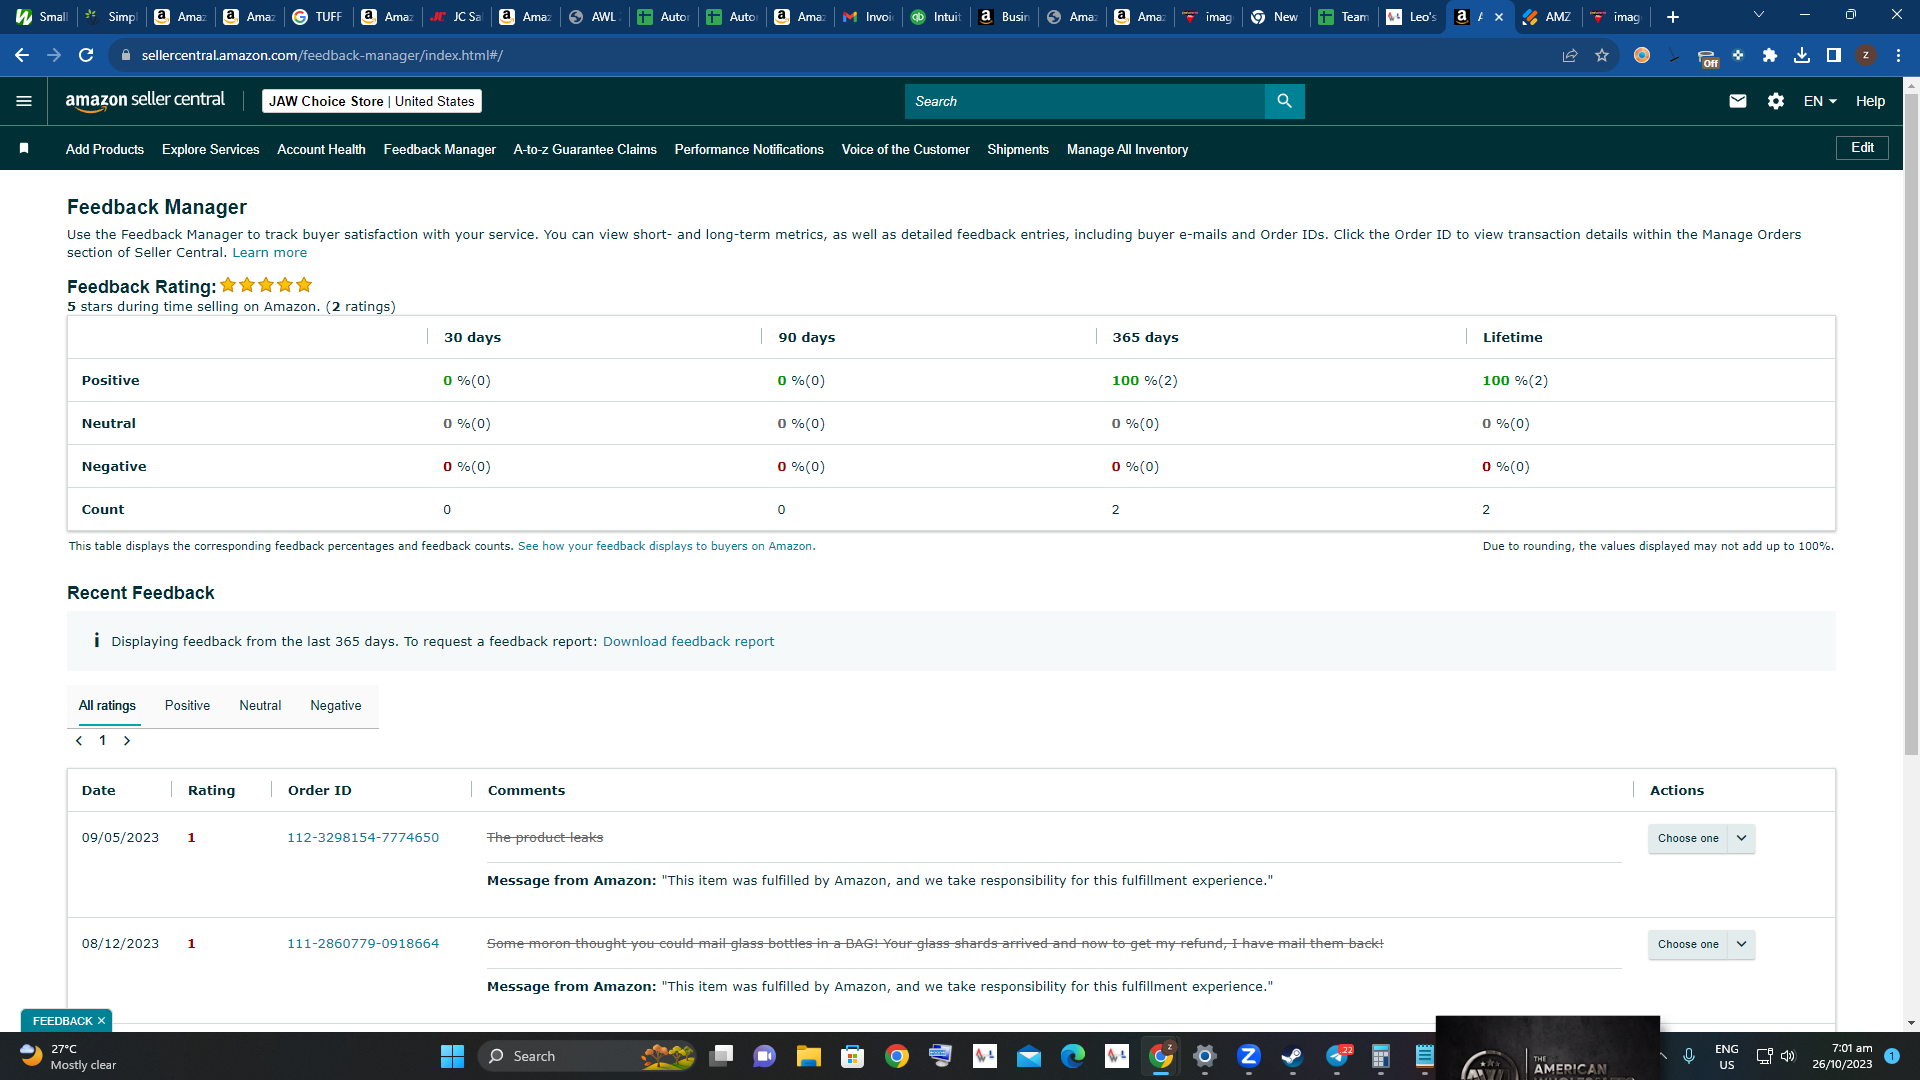
Task: Open Microsoft Store from the taskbar
Action: (x=853, y=1056)
